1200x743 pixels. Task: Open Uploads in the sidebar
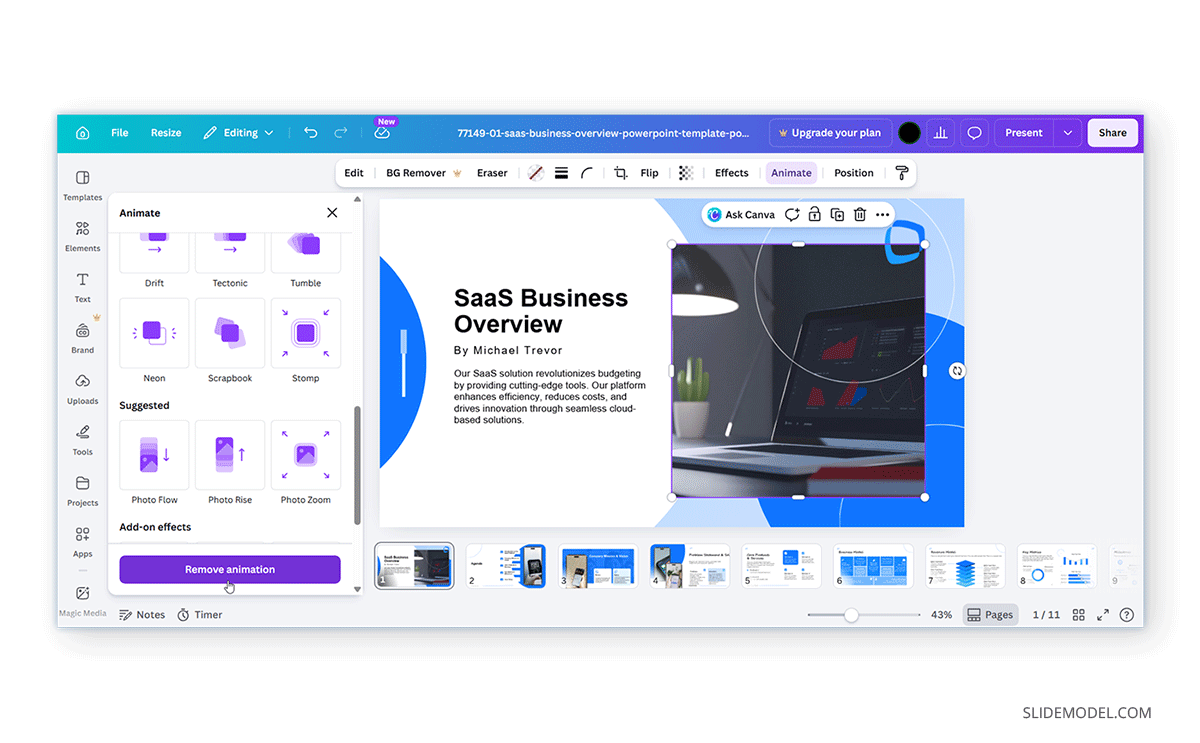pos(83,389)
